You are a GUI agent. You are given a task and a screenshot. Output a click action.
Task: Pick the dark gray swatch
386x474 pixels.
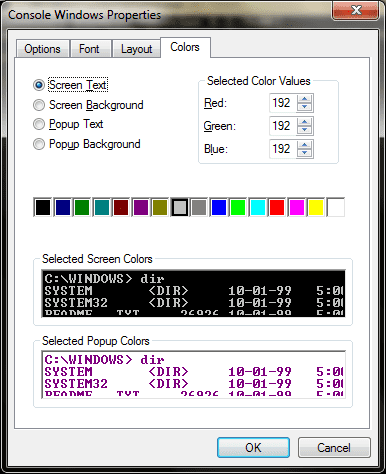click(199, 207)
